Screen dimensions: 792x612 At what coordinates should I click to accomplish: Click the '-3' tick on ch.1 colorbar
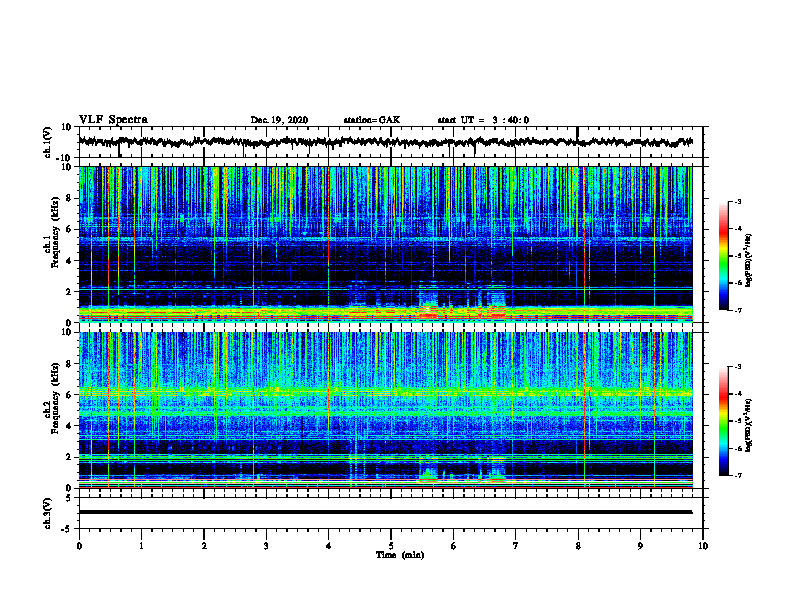tap(737, 201)
